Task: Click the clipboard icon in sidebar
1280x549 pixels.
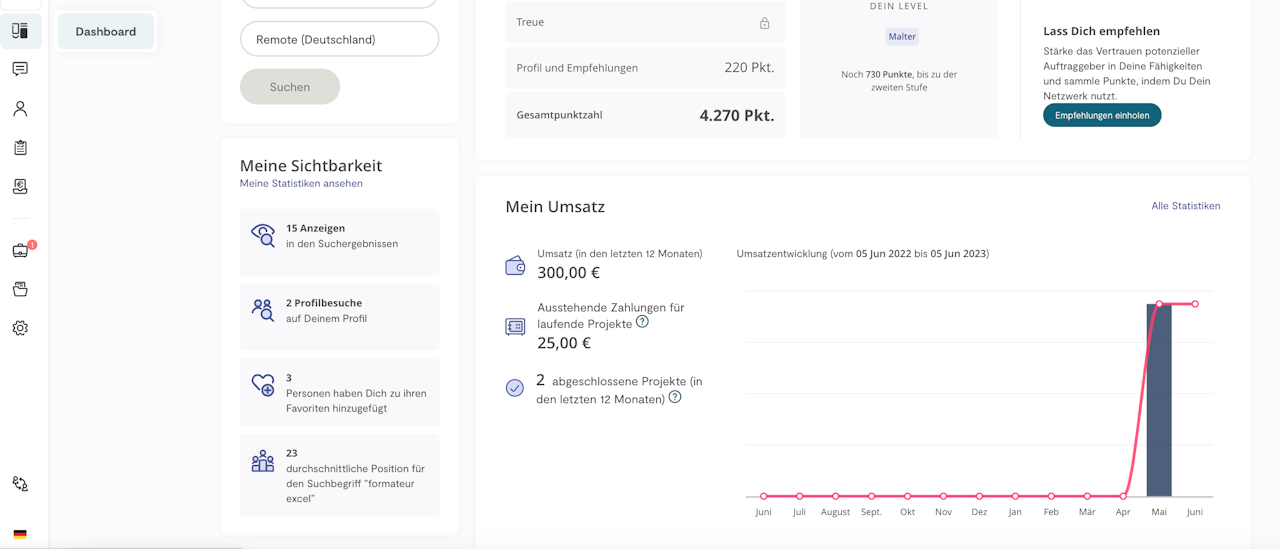Action: (20, 148)
